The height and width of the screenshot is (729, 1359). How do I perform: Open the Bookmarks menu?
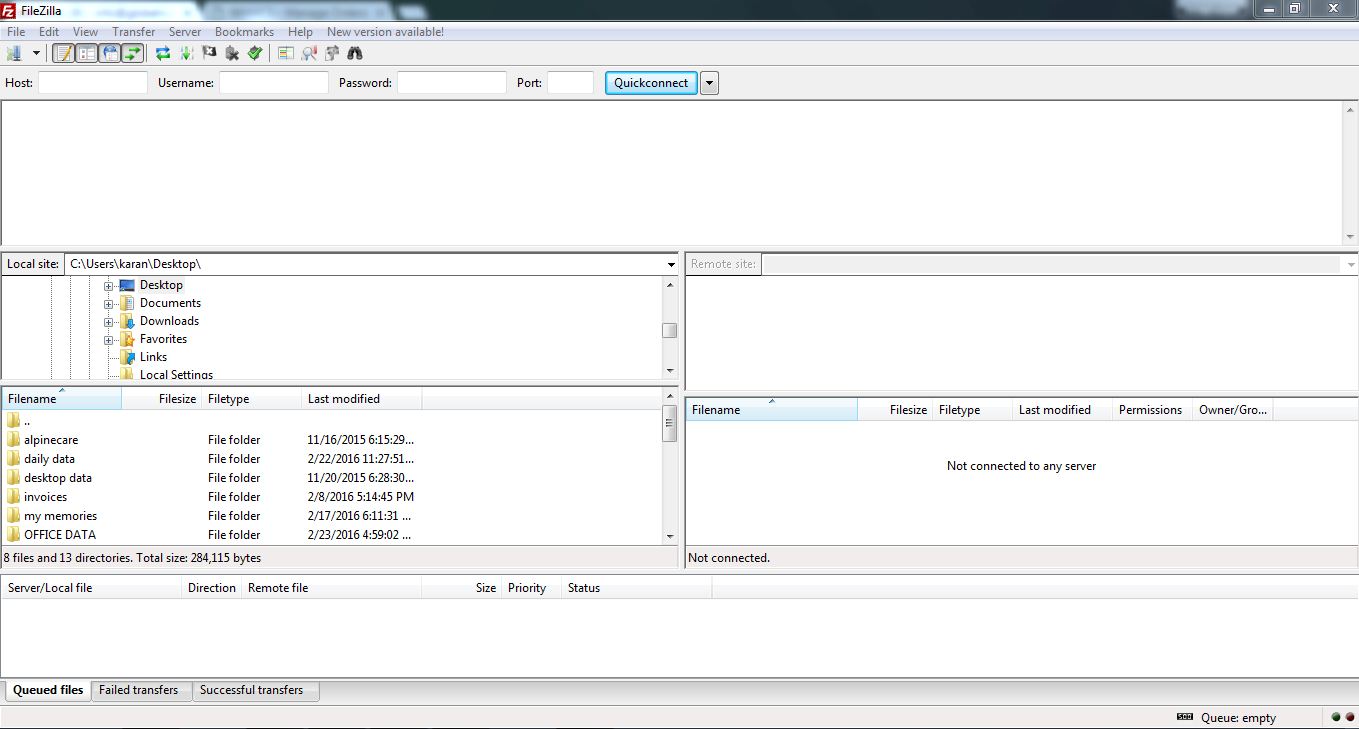(244, 32)
